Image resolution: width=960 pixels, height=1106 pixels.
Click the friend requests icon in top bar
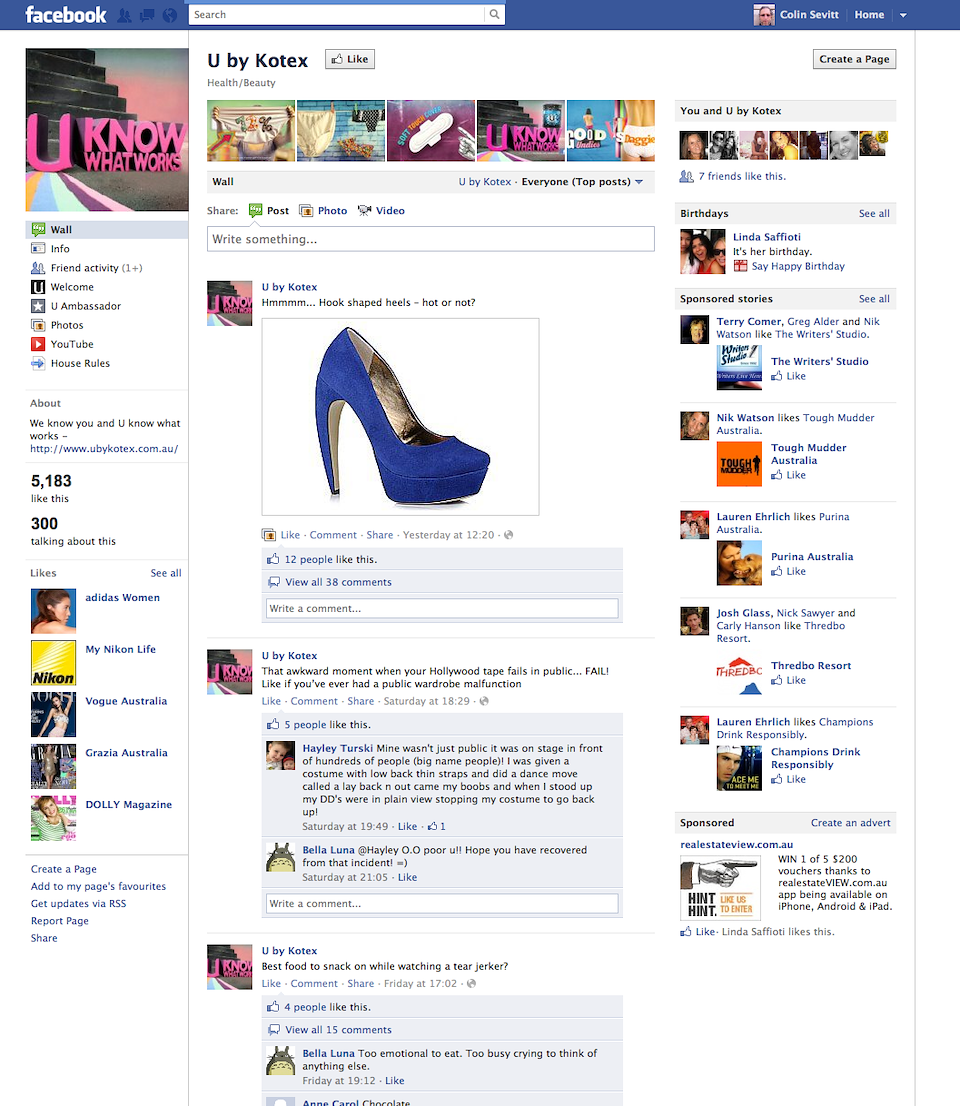pyautogui.click(x=124, y=15)
